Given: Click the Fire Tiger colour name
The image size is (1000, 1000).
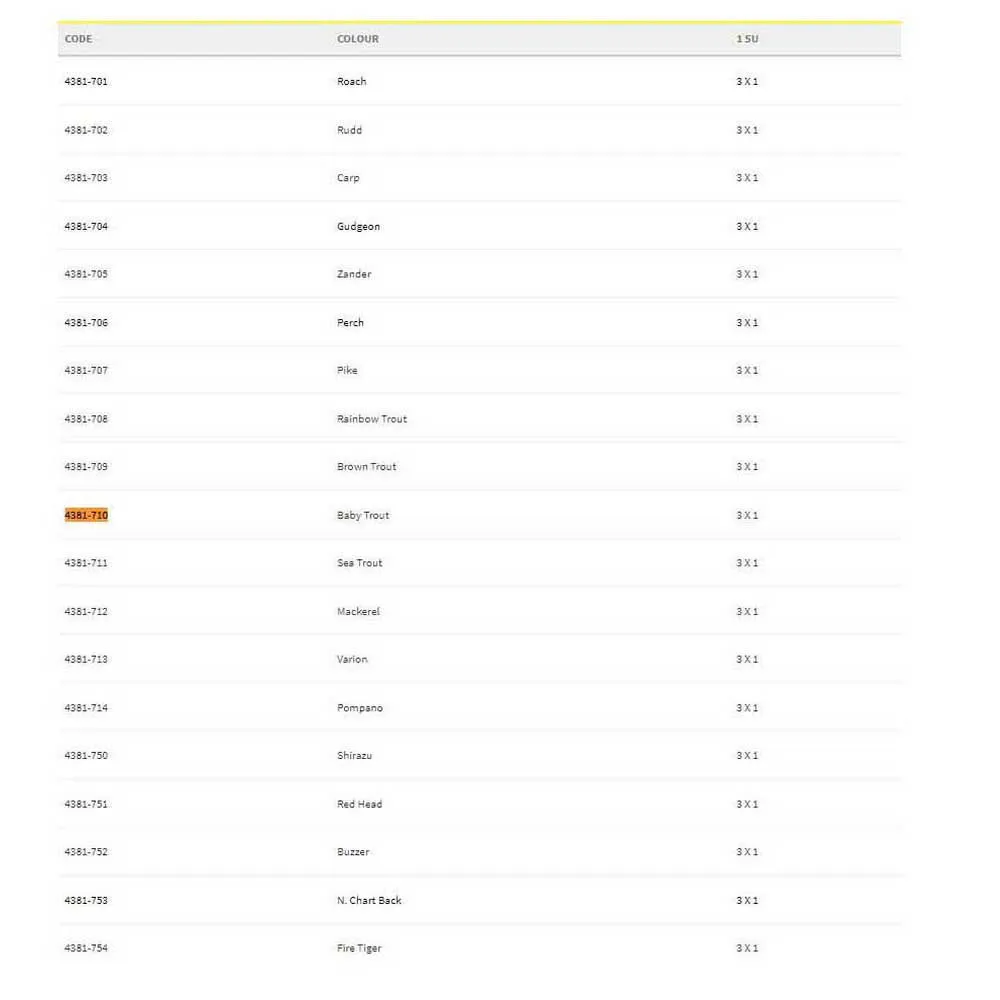Looking at the screenshot, I should pos(359,948).
